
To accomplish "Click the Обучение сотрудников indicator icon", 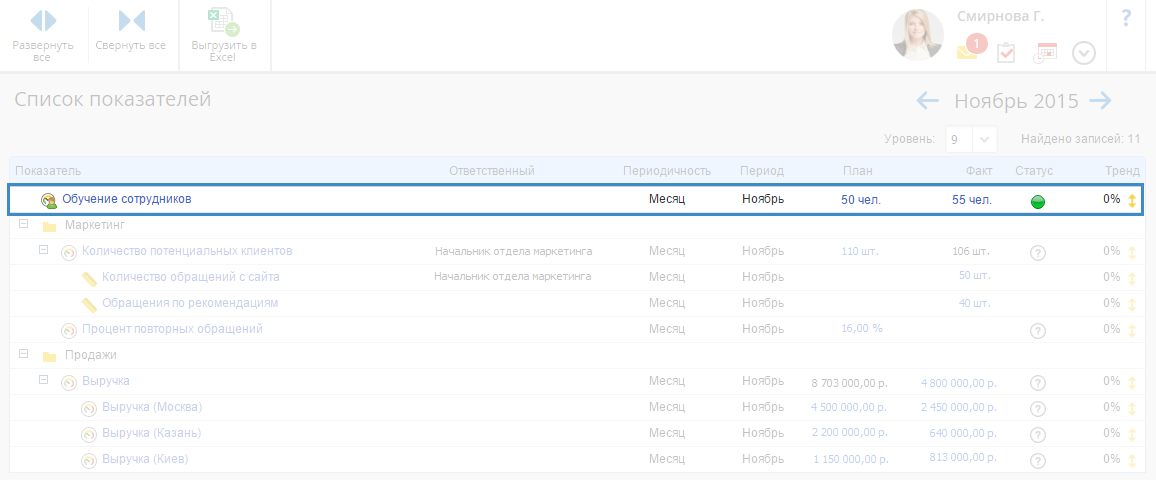I will [49, 200].
